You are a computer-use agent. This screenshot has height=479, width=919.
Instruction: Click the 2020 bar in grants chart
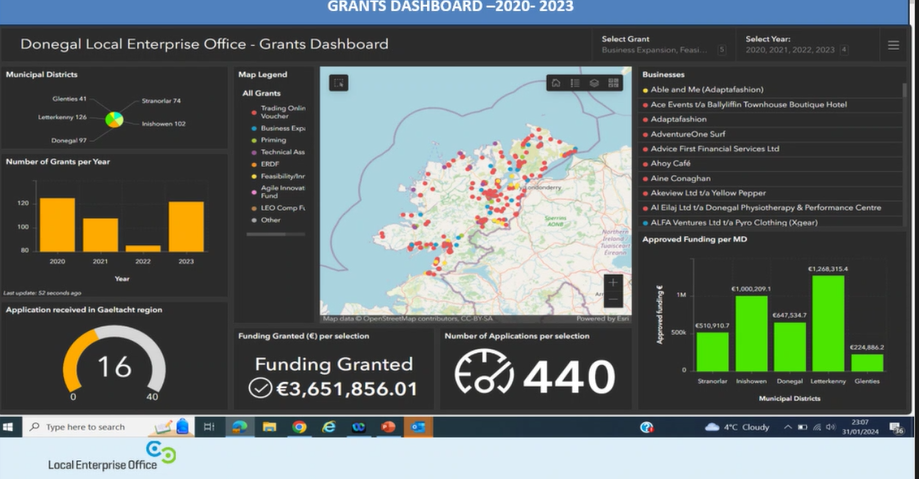click(x=57, y=224)
